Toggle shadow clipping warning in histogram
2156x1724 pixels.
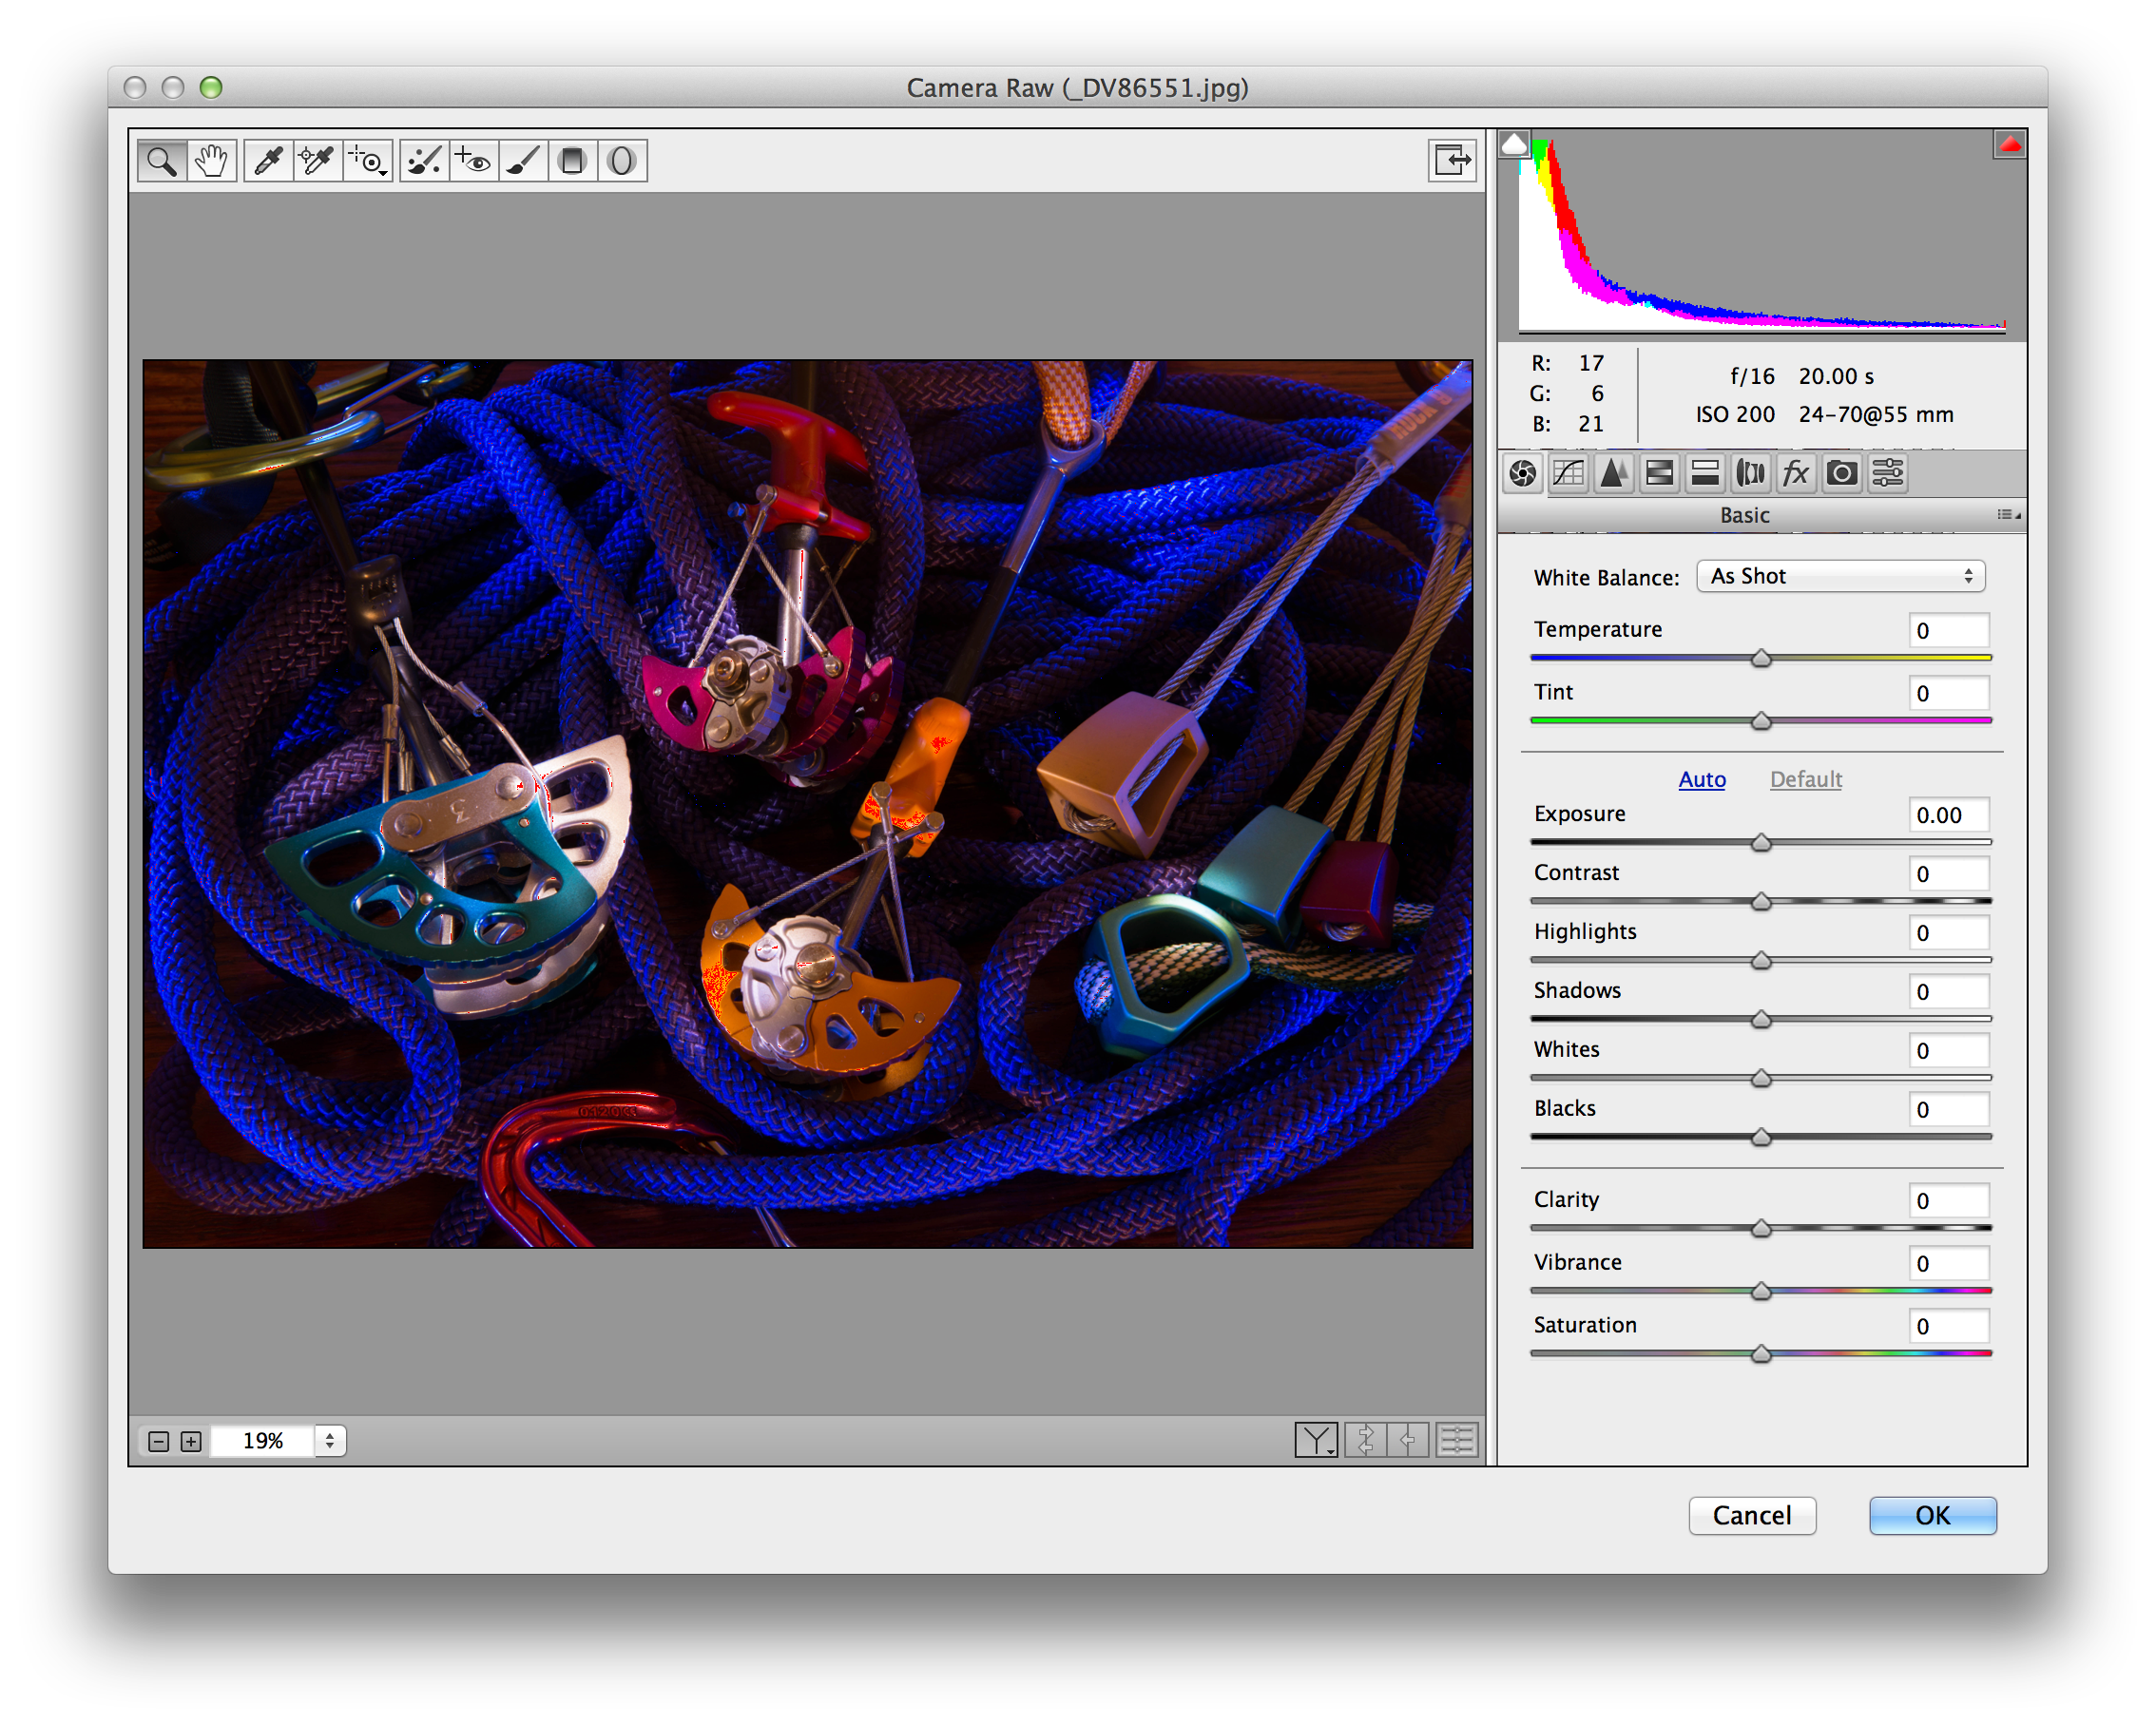tap(1514, 145)
